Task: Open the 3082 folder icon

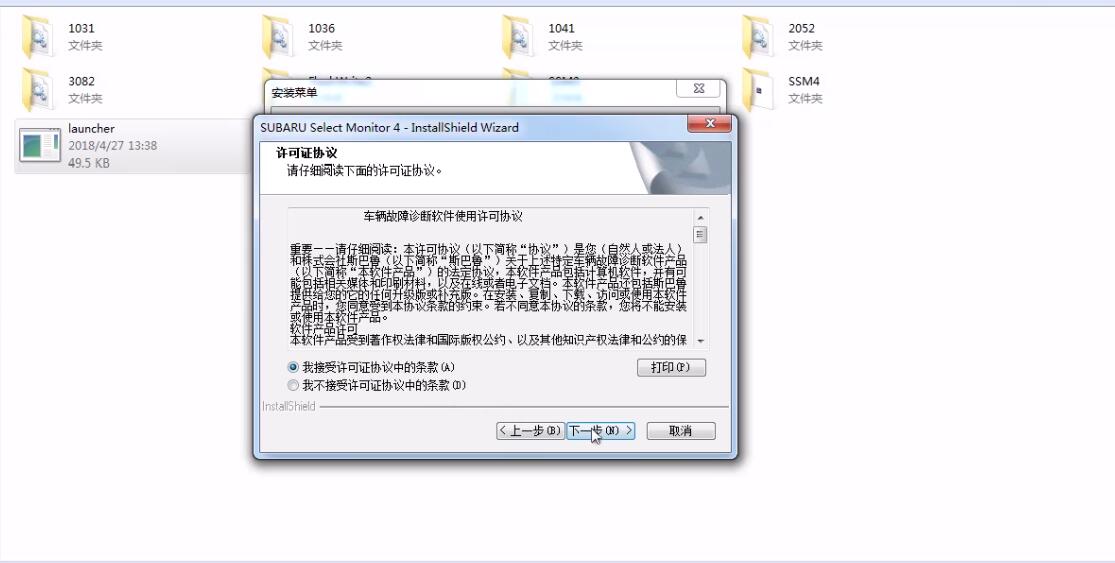Action: (x=38, y=90)
